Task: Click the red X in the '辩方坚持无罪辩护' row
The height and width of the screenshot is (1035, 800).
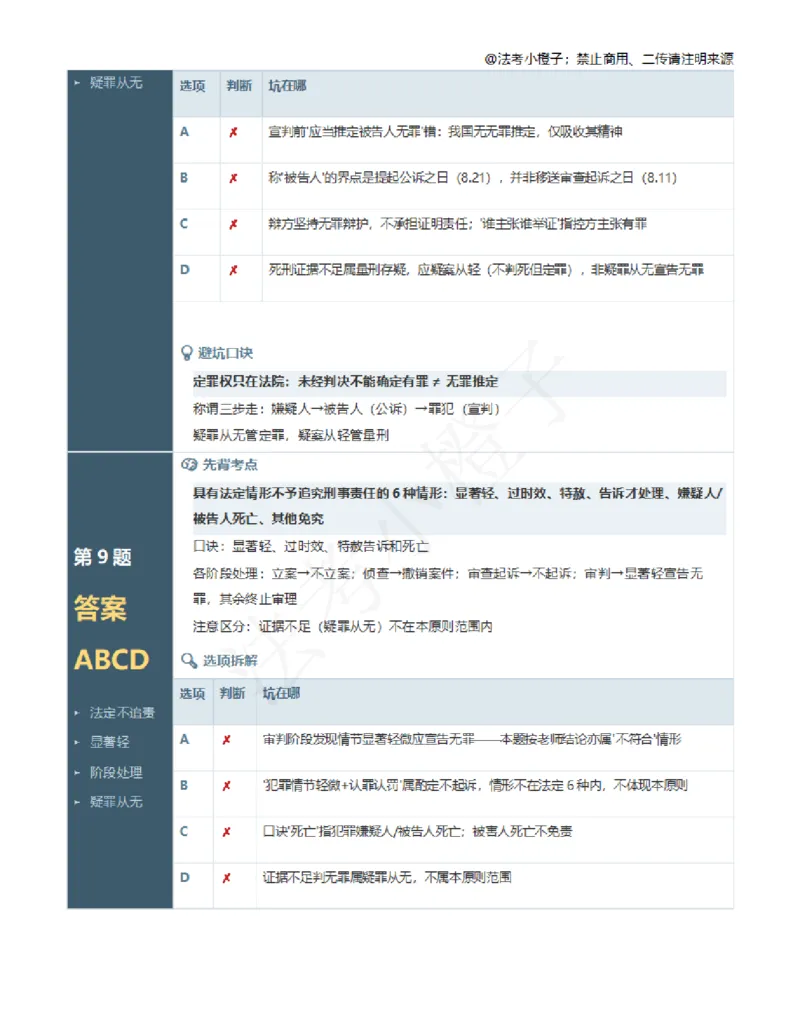Action: point(233,224)
